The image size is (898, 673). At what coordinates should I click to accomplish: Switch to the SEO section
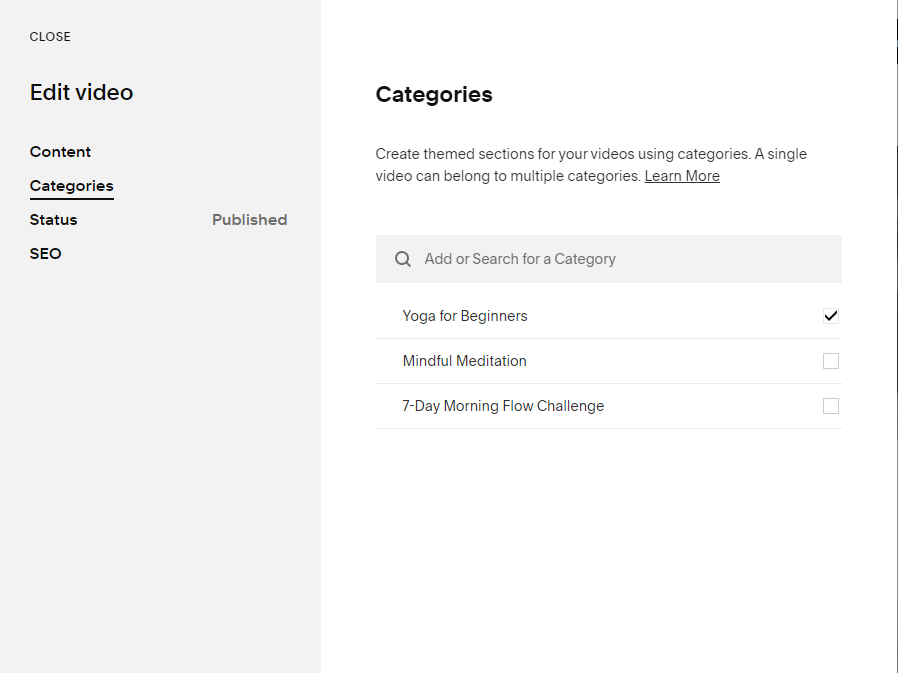46,254
